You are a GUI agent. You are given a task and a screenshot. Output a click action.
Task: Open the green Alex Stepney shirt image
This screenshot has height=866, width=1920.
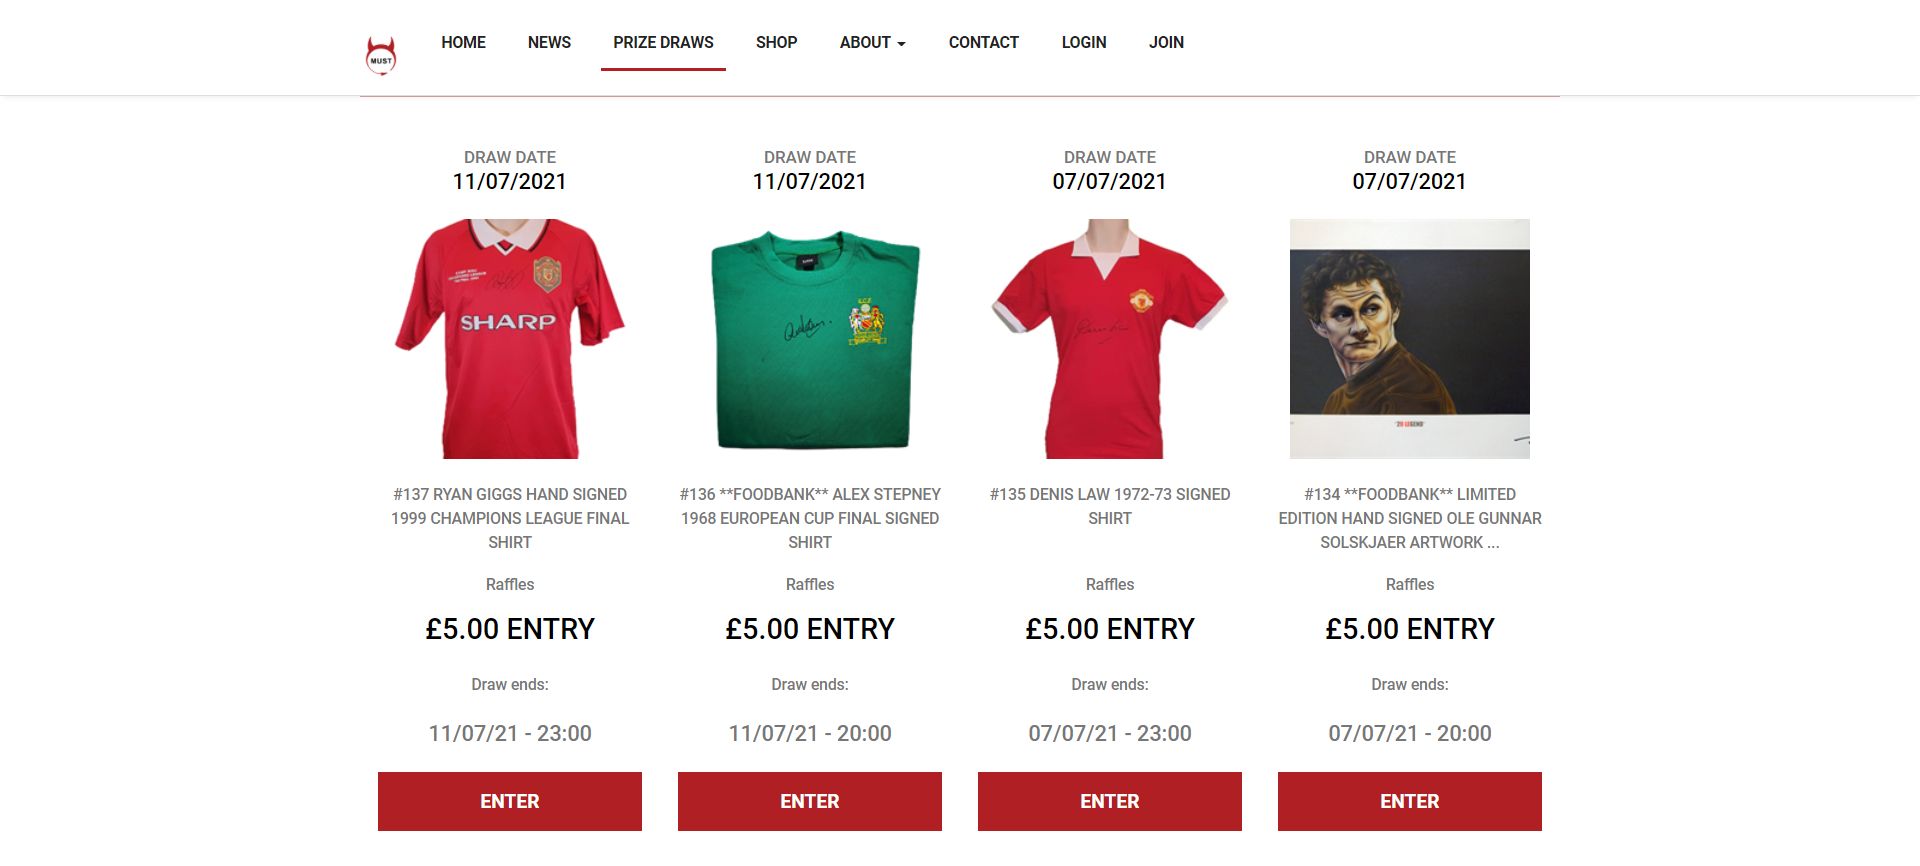(x=810, y=339)
